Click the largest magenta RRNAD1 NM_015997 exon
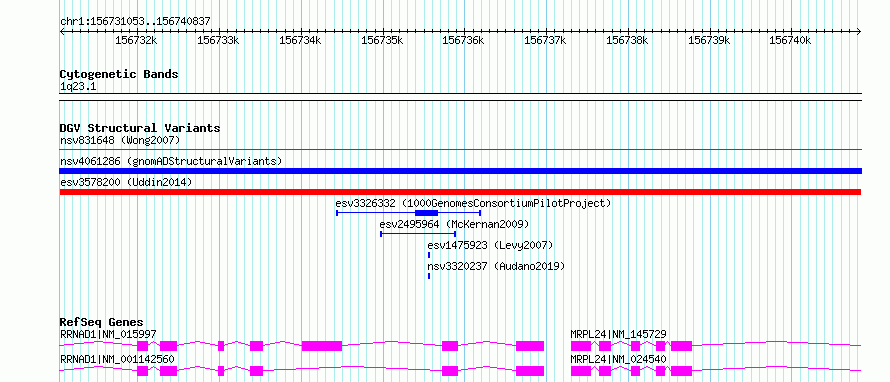The image size is (890, 382). (322, 346)
